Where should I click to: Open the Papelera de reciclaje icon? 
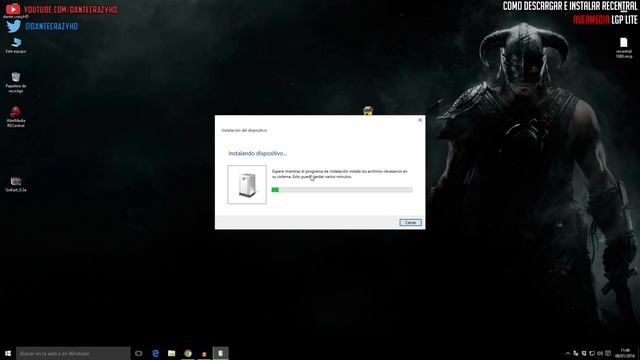(x=16, y=82)
